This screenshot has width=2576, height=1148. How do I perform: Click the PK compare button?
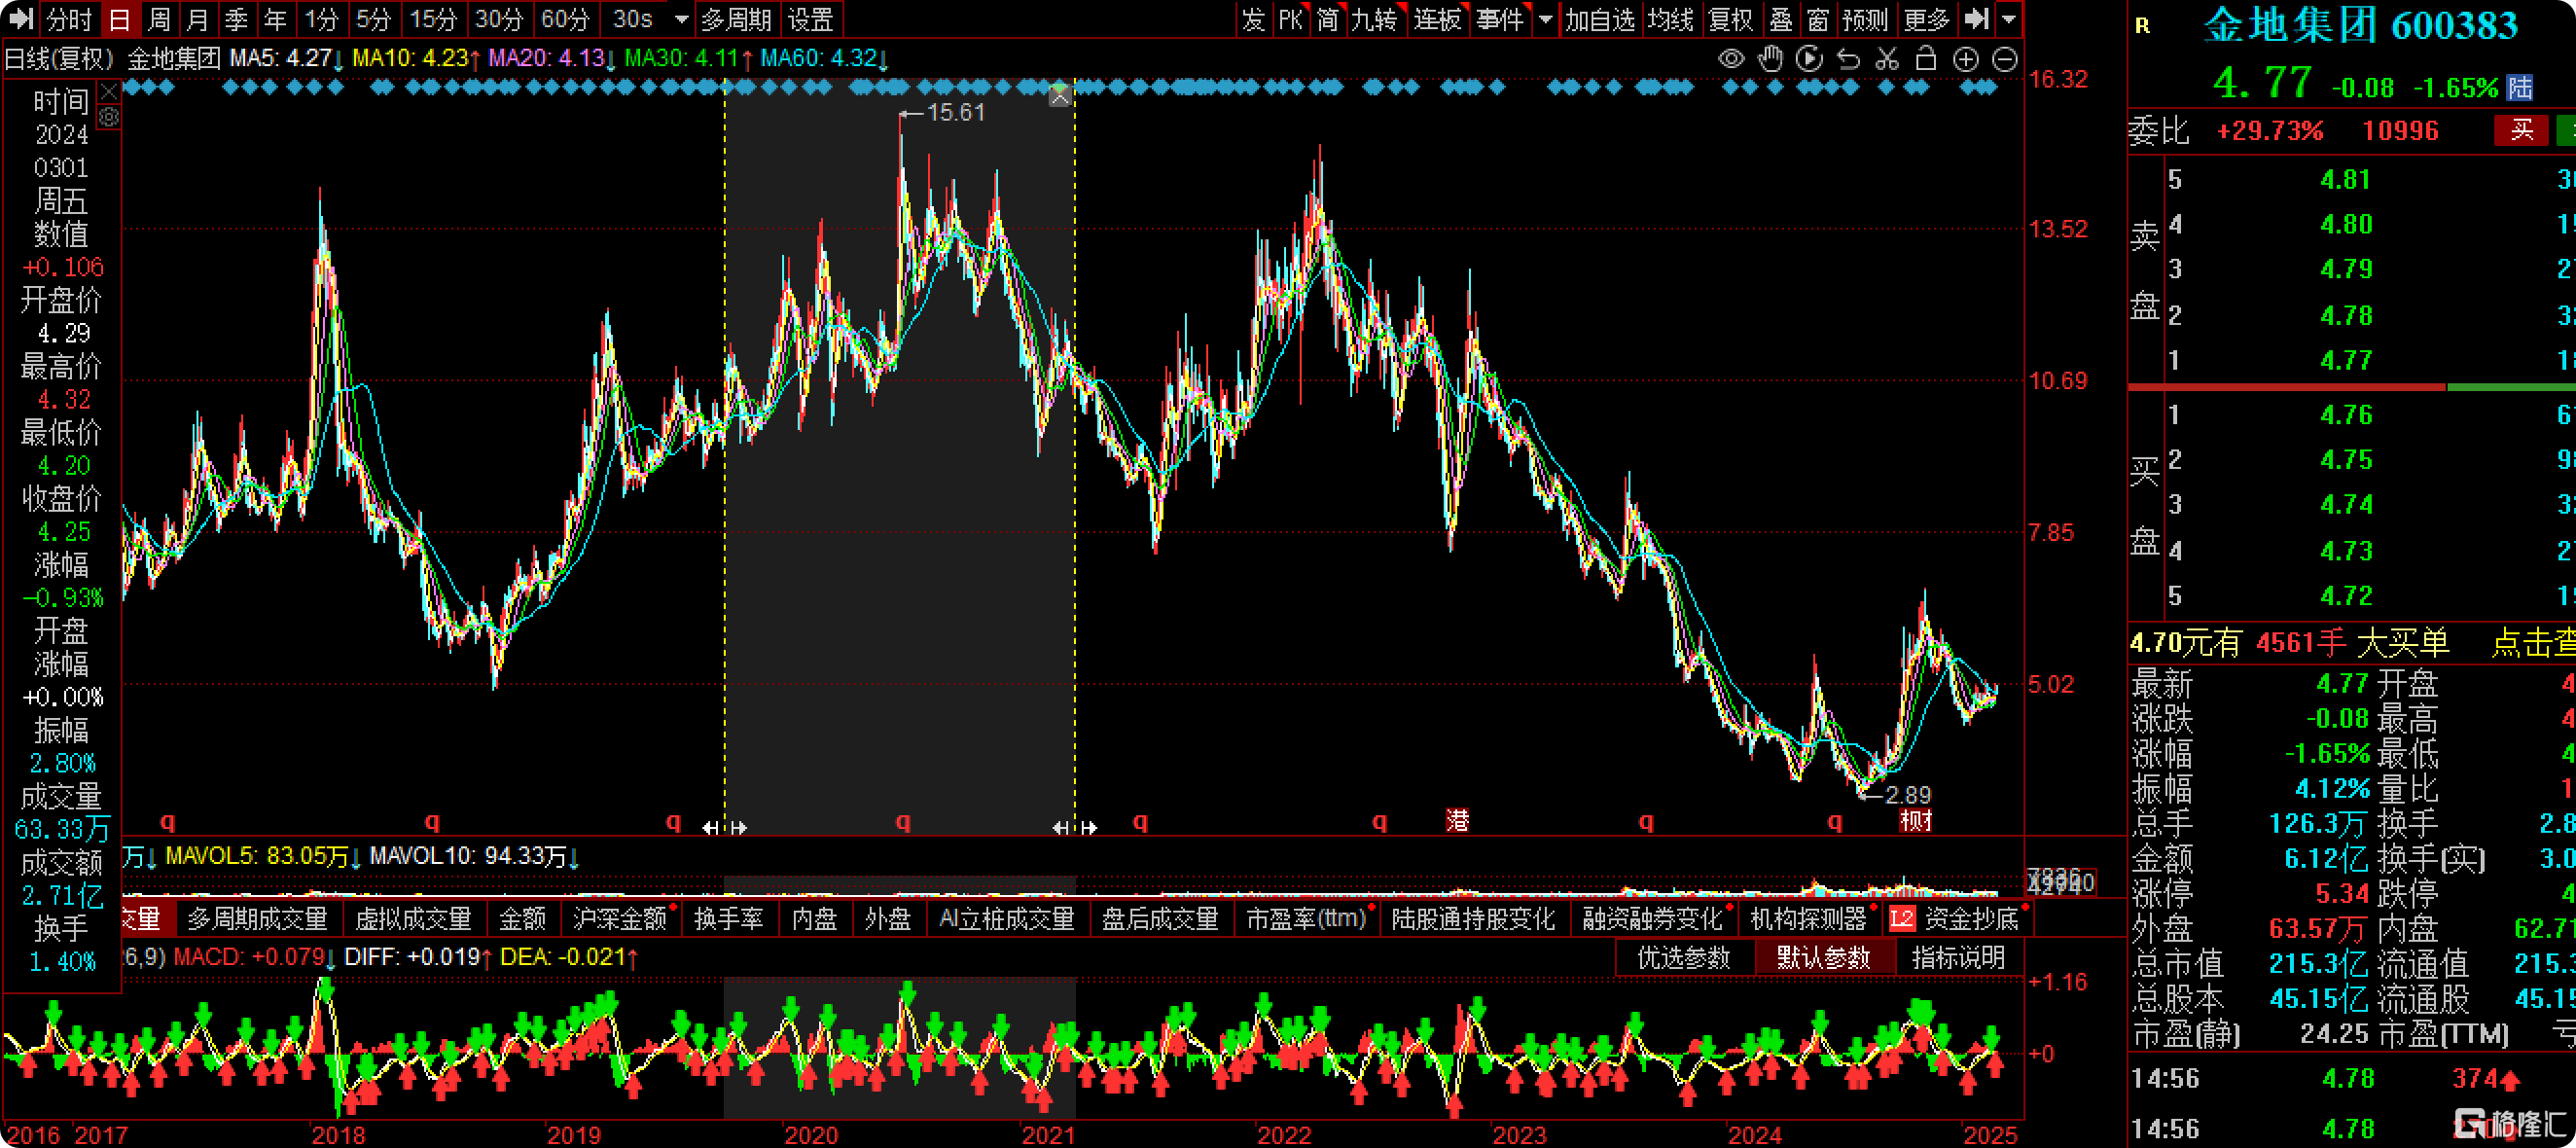1290,19
